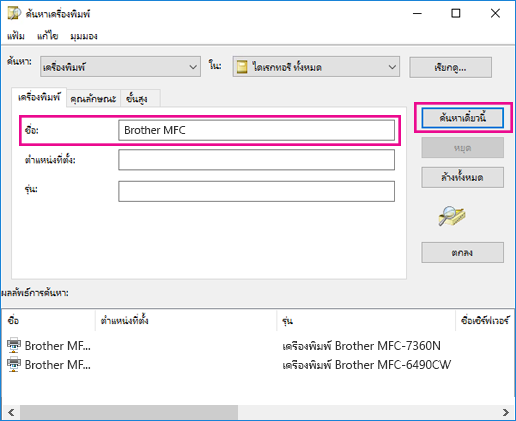This screenshot has width=516, height=421.
Task: Sort results by the รุ่น column header
Action: [x=366, y=320]
